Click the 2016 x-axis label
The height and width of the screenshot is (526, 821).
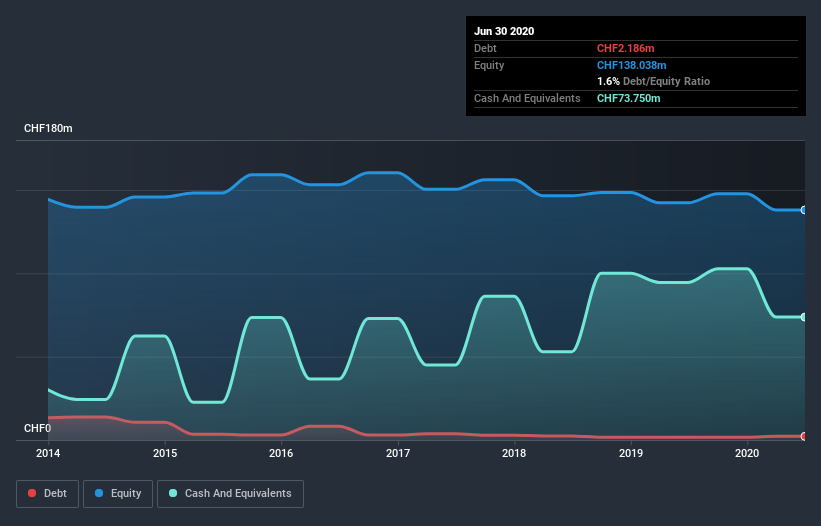[x=281, y=453]
